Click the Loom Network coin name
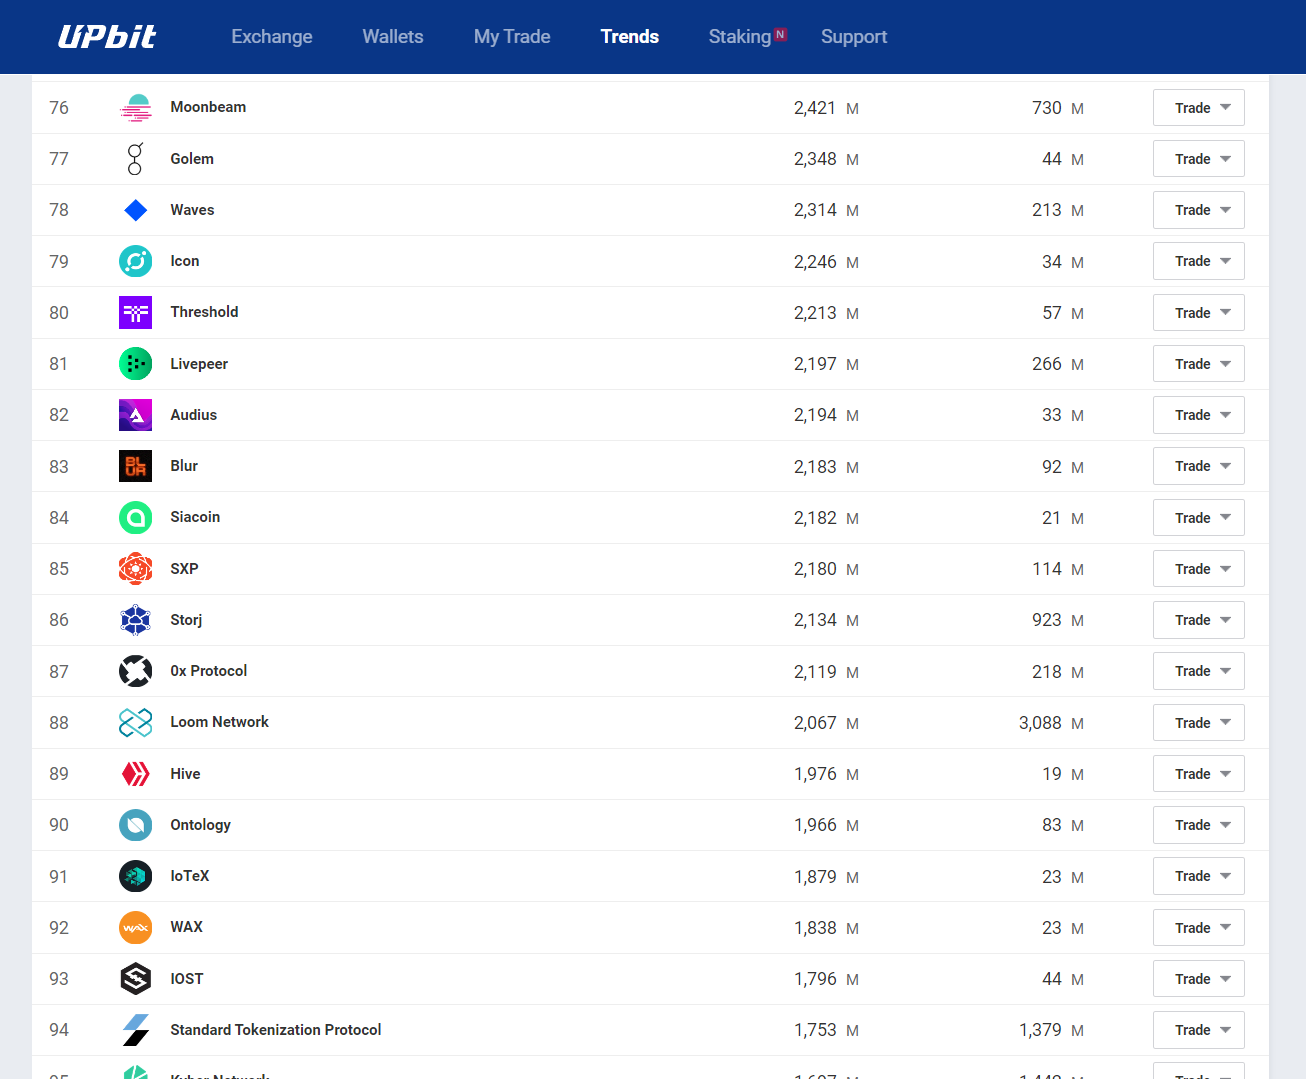 click(x=220, y=722)
